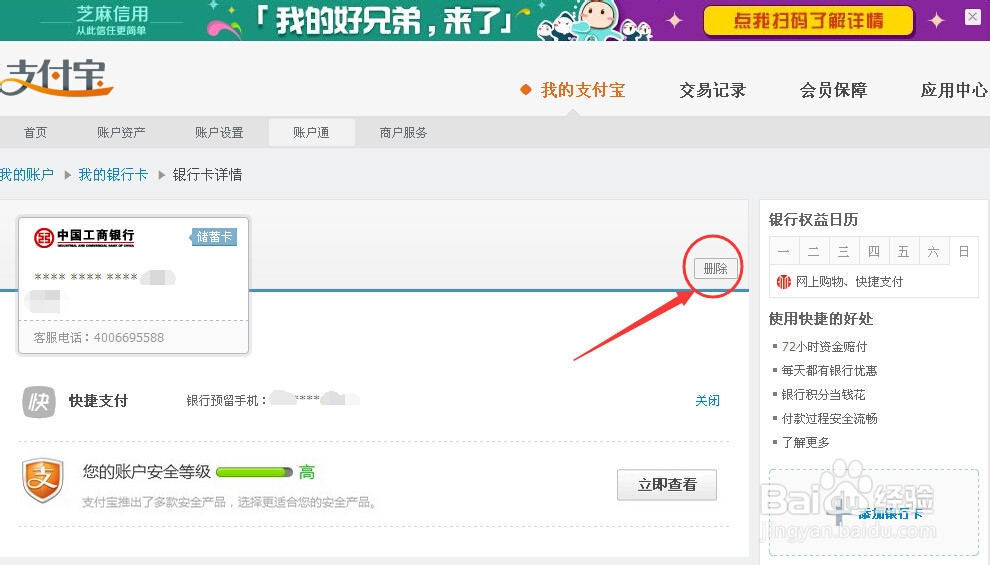Select 三 in bank benefits calendar

pyautogui.click(x=844, y=252)
